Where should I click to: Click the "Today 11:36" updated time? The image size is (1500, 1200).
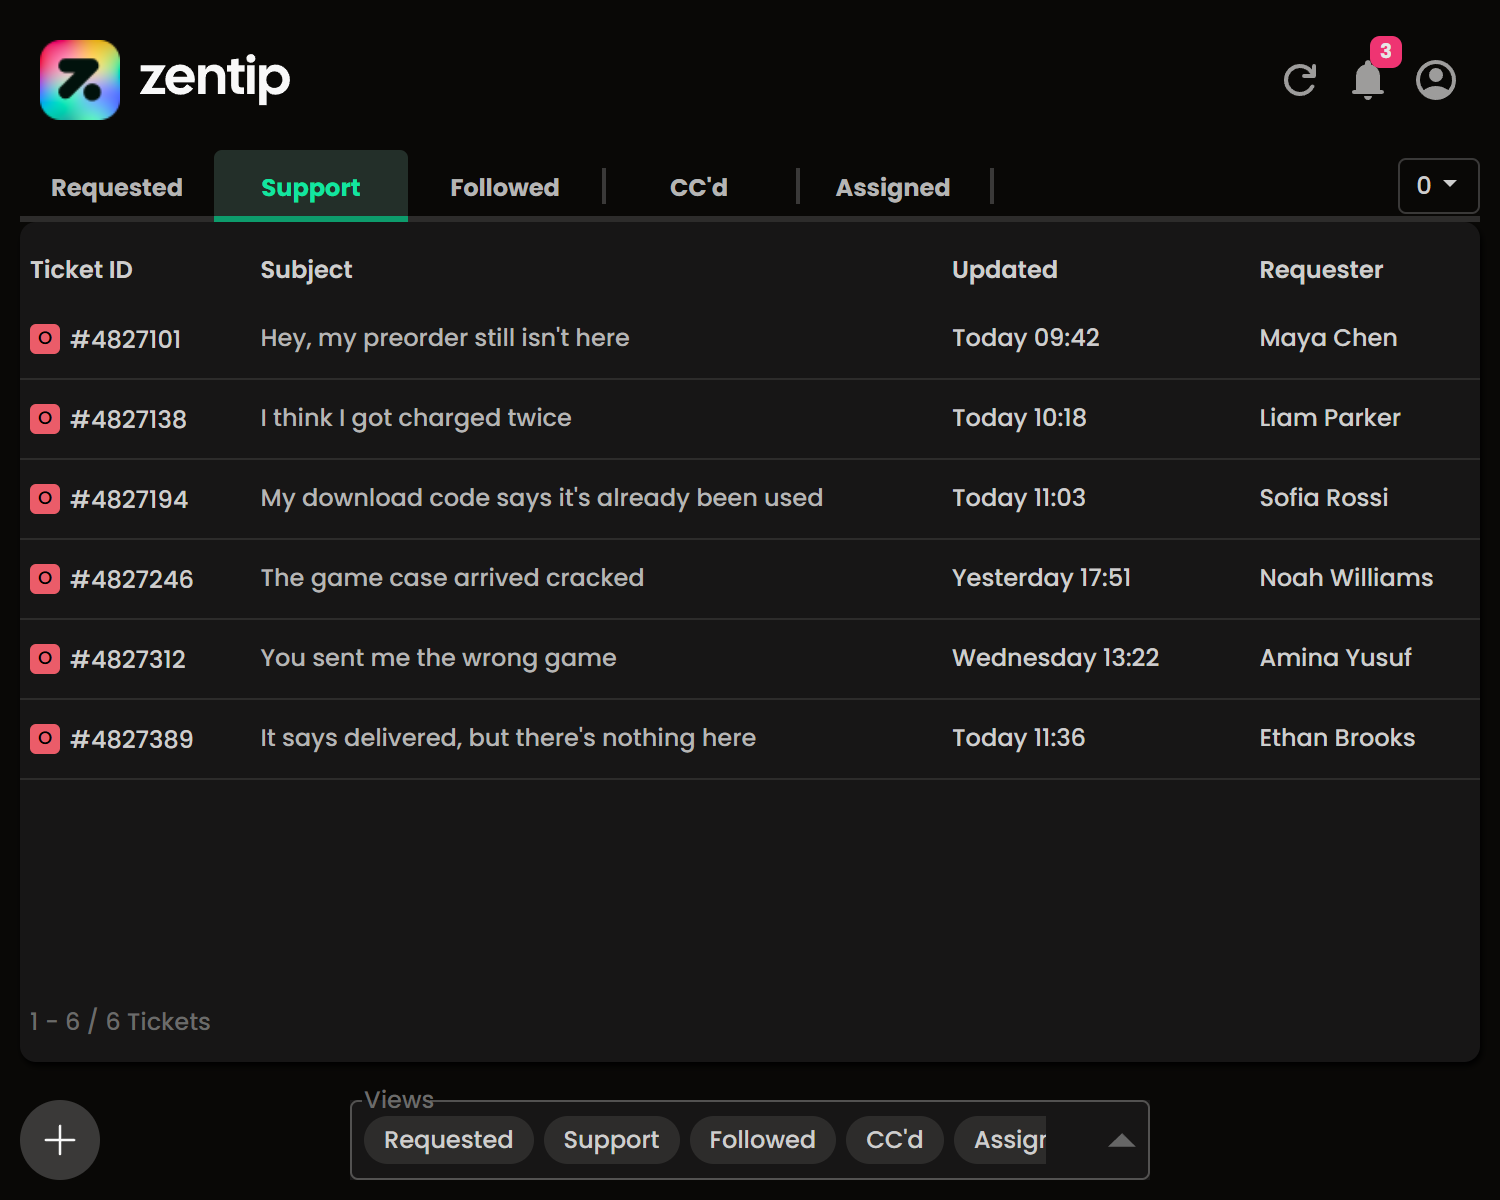pos(1018,738)
